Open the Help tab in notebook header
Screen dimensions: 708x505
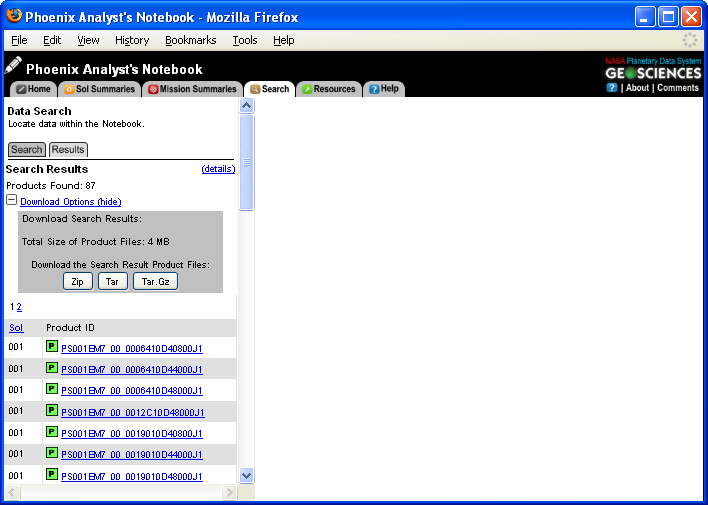(x=384, y=89)
